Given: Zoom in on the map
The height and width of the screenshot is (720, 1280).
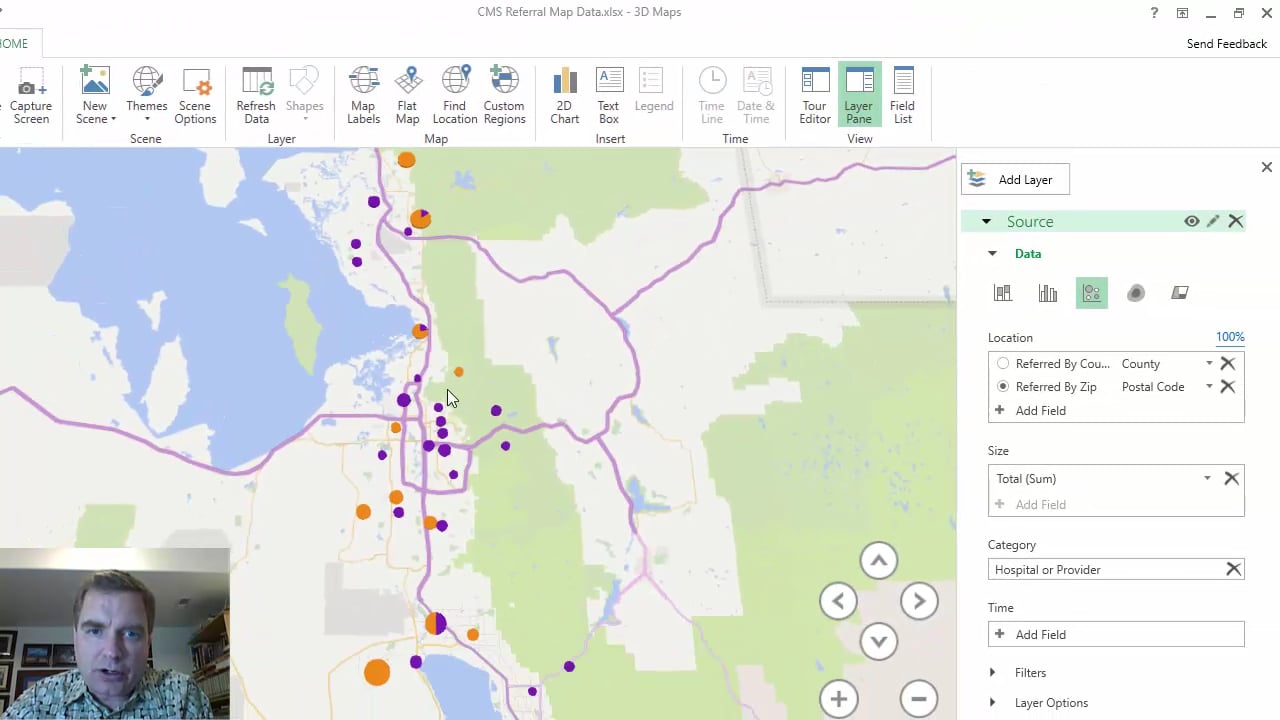Looking at the screenshot, I should click(x=838, y=699).
